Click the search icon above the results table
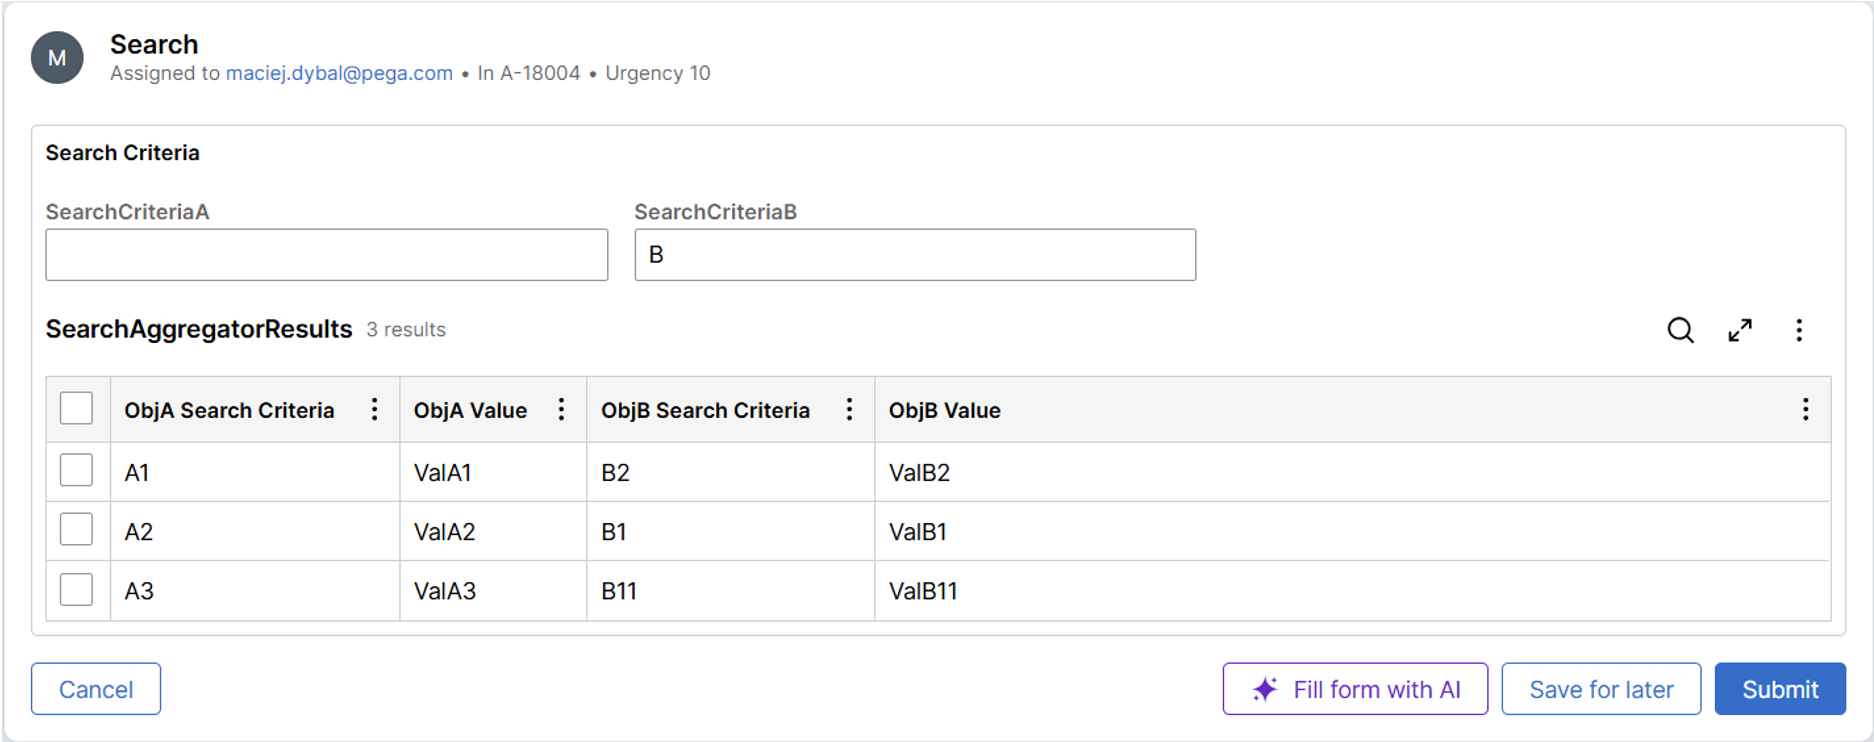This screenshot has height=742, width=1874. pyautogui.click(x=1680, y=330)
